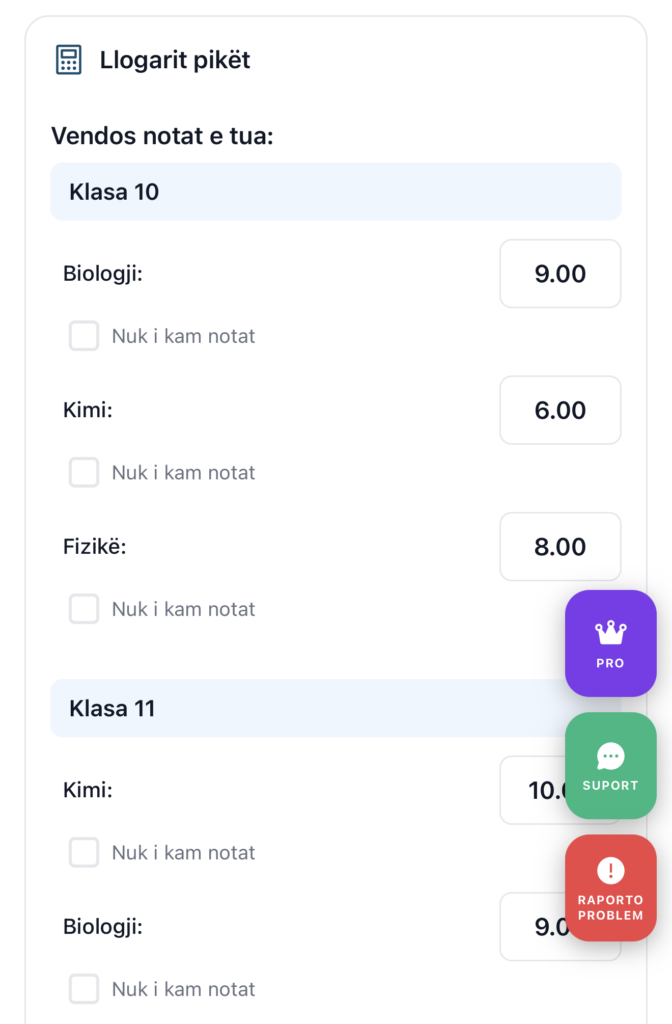This screenshot has width=672, height=1024.
Task: Open the PRO crown button
Action: [x=610, y=643]
